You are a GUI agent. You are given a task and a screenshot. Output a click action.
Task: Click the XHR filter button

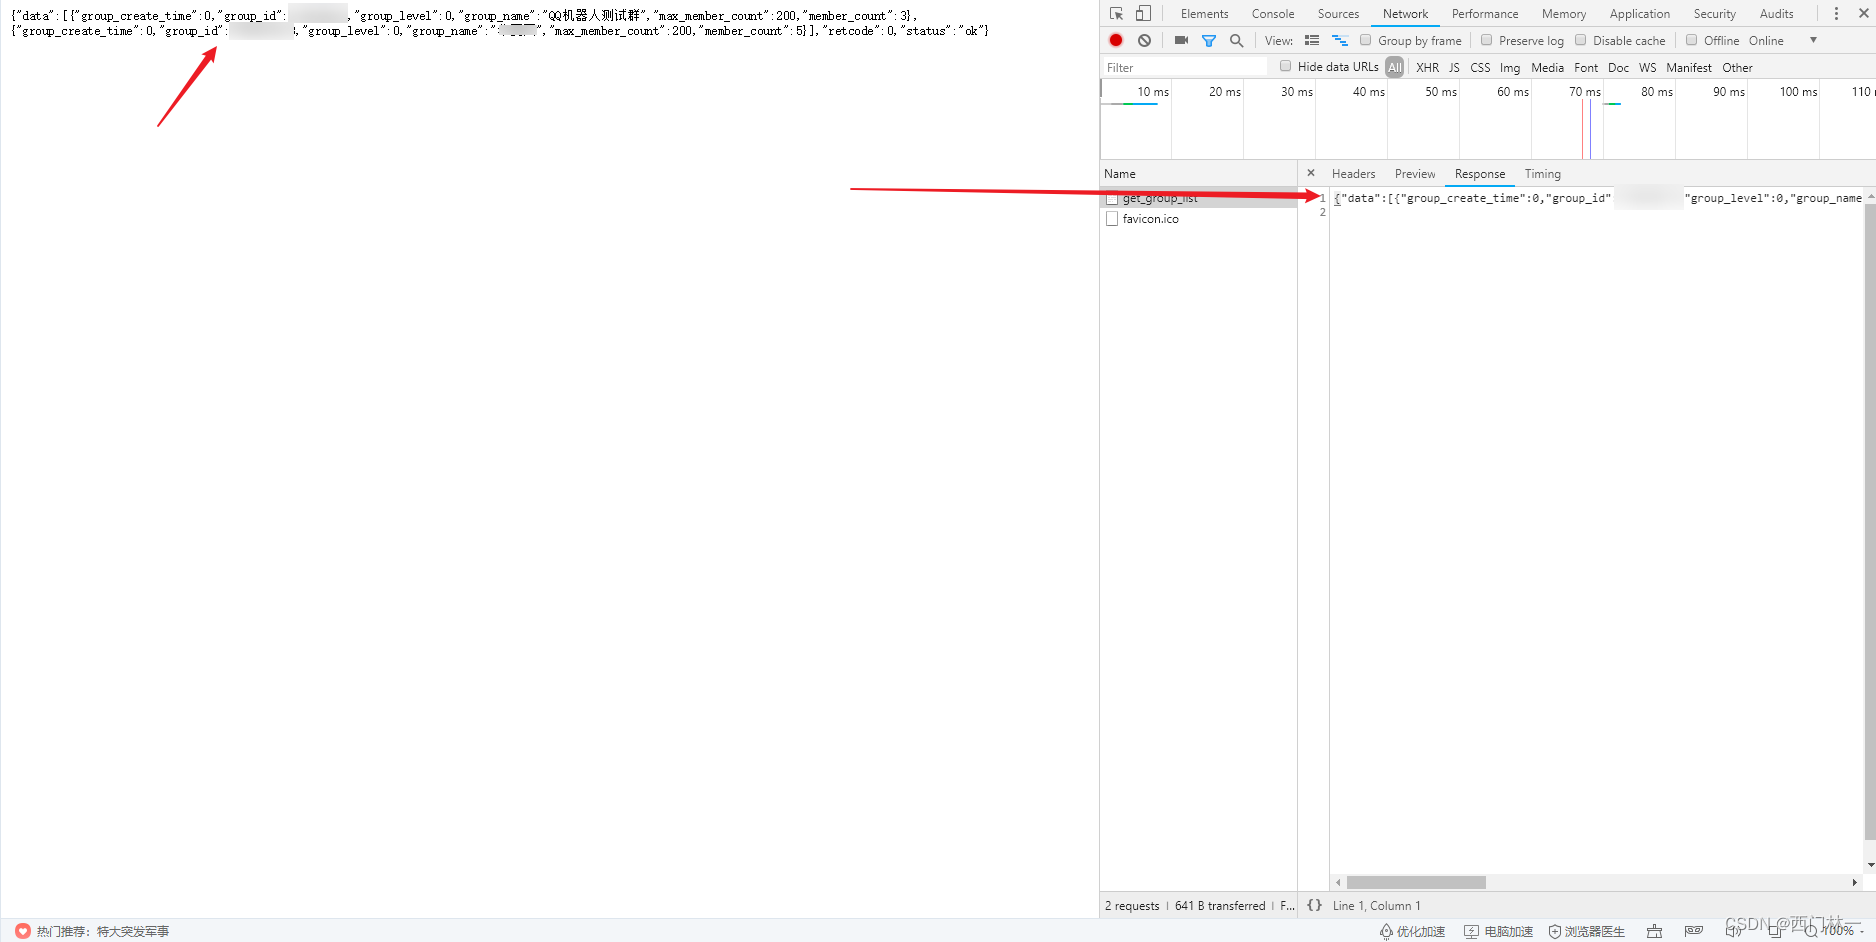(1427, 67)
